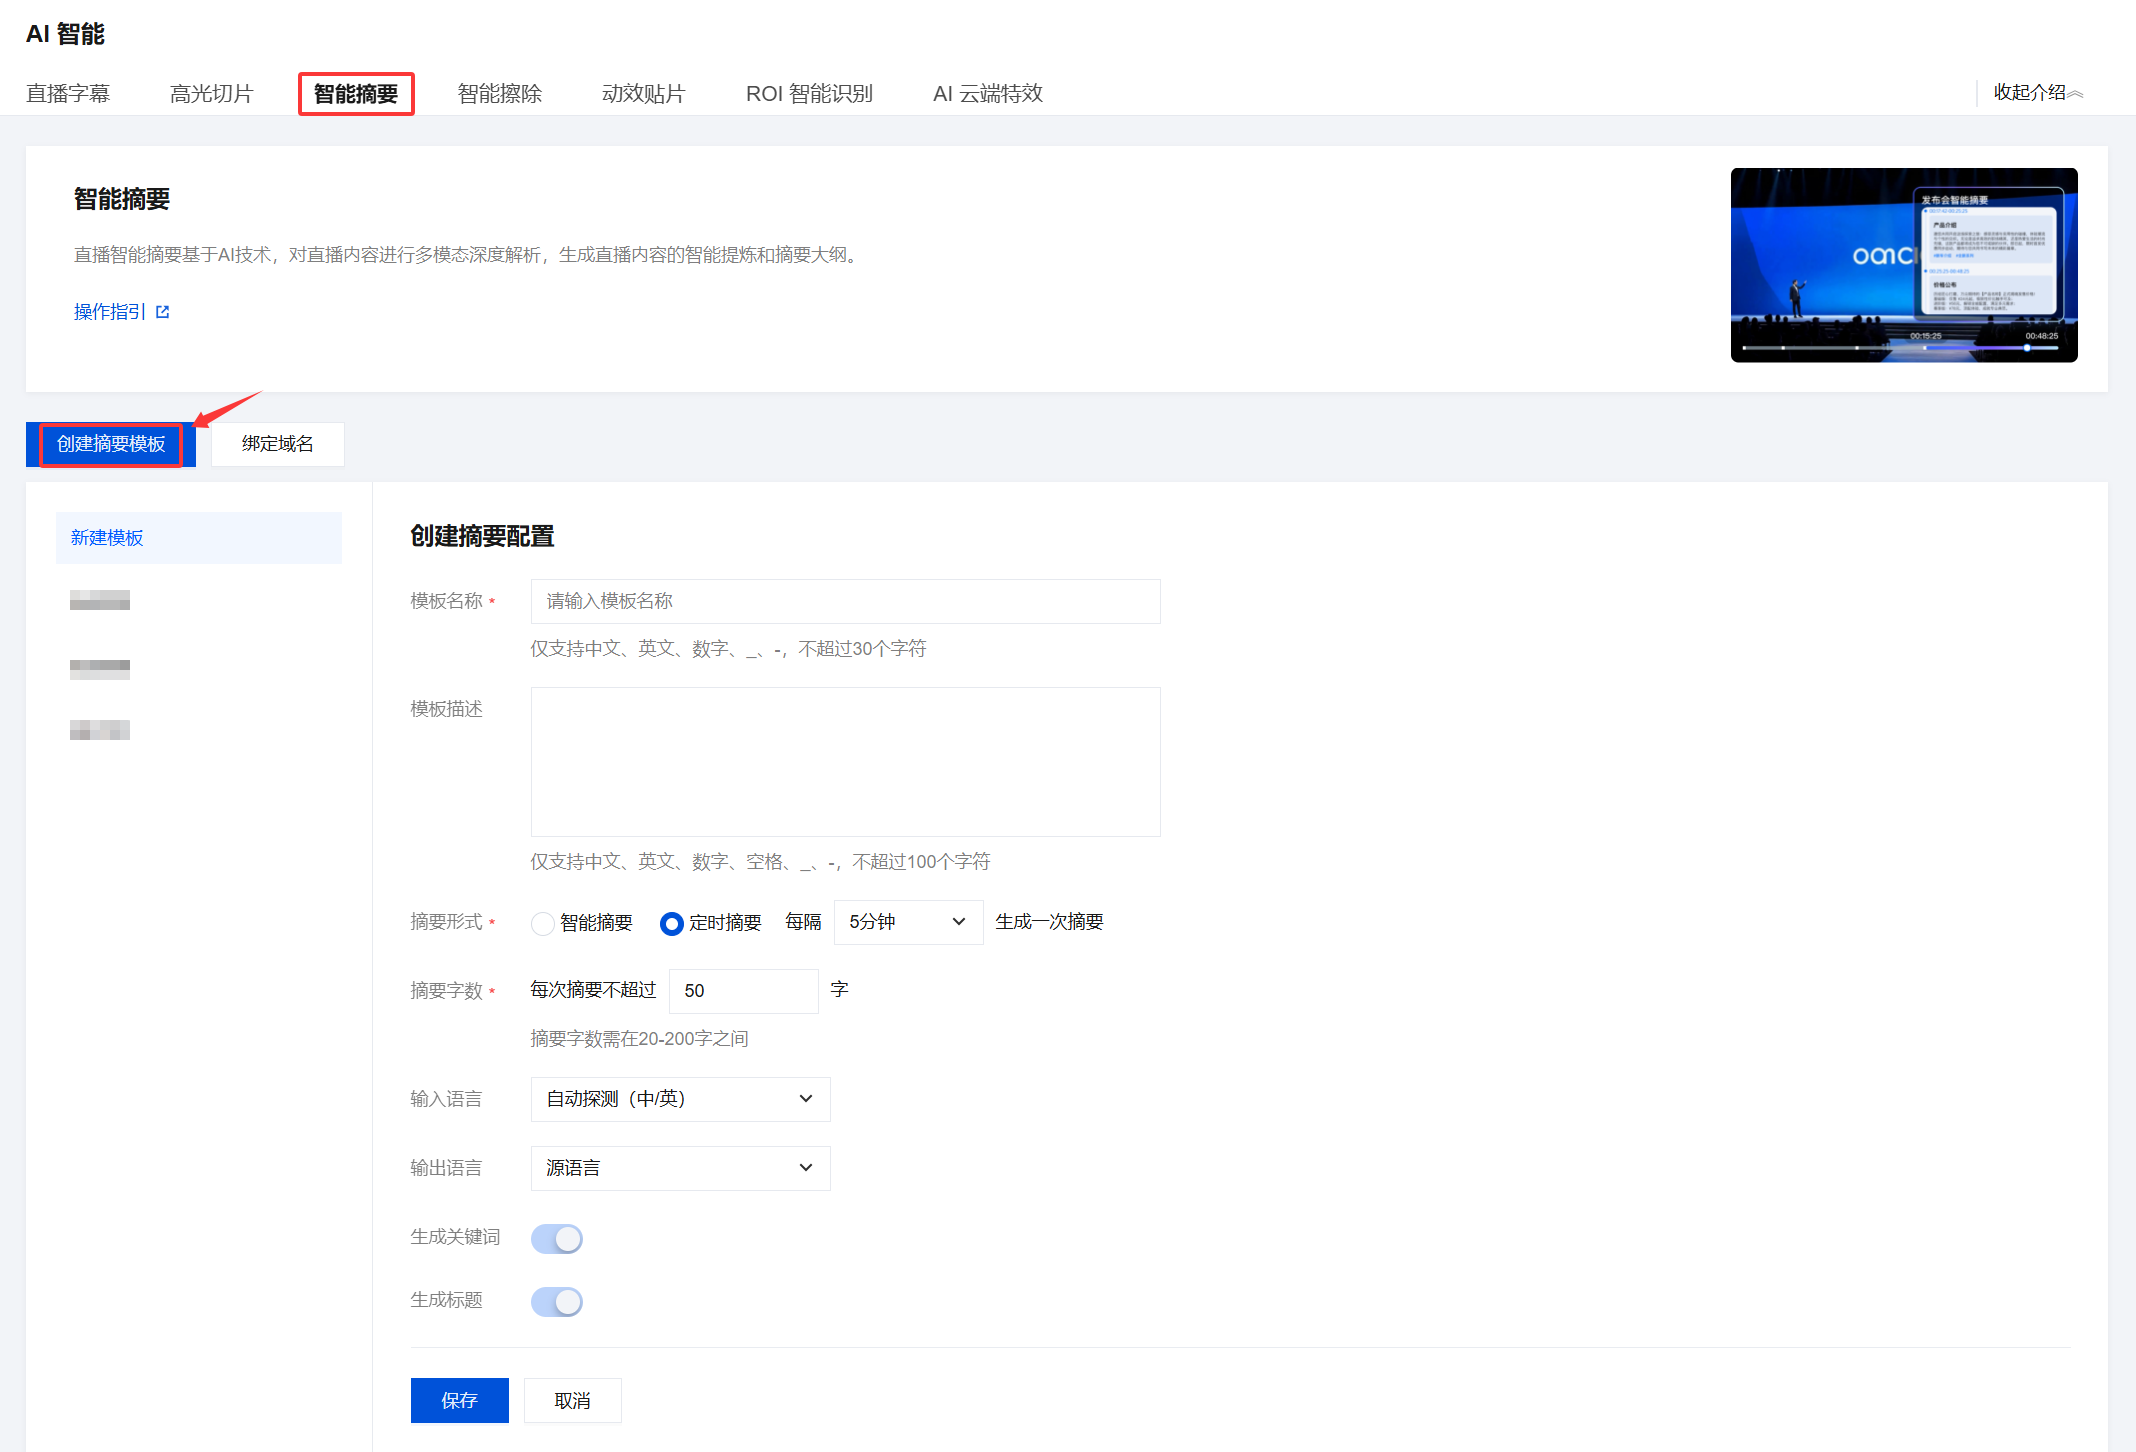
Task: Click the 模板描述 text area
Action: coord(845,762)
